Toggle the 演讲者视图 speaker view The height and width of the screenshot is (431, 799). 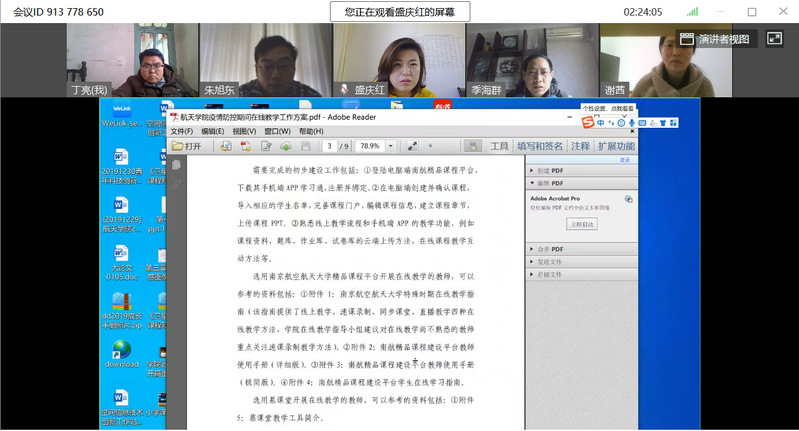coord(715,39)
